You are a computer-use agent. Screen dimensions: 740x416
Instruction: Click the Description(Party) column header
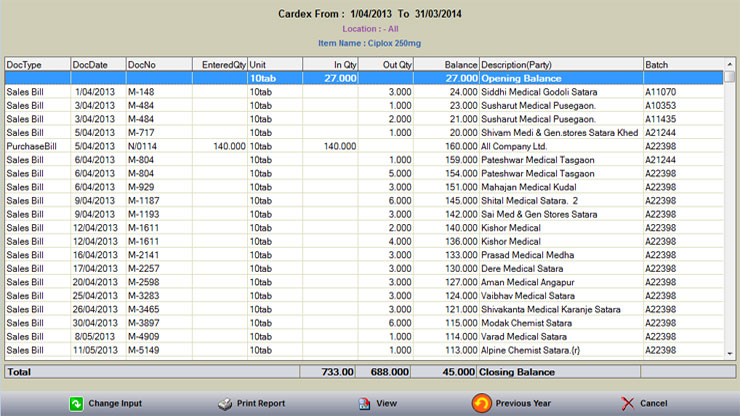coord(561,64)
